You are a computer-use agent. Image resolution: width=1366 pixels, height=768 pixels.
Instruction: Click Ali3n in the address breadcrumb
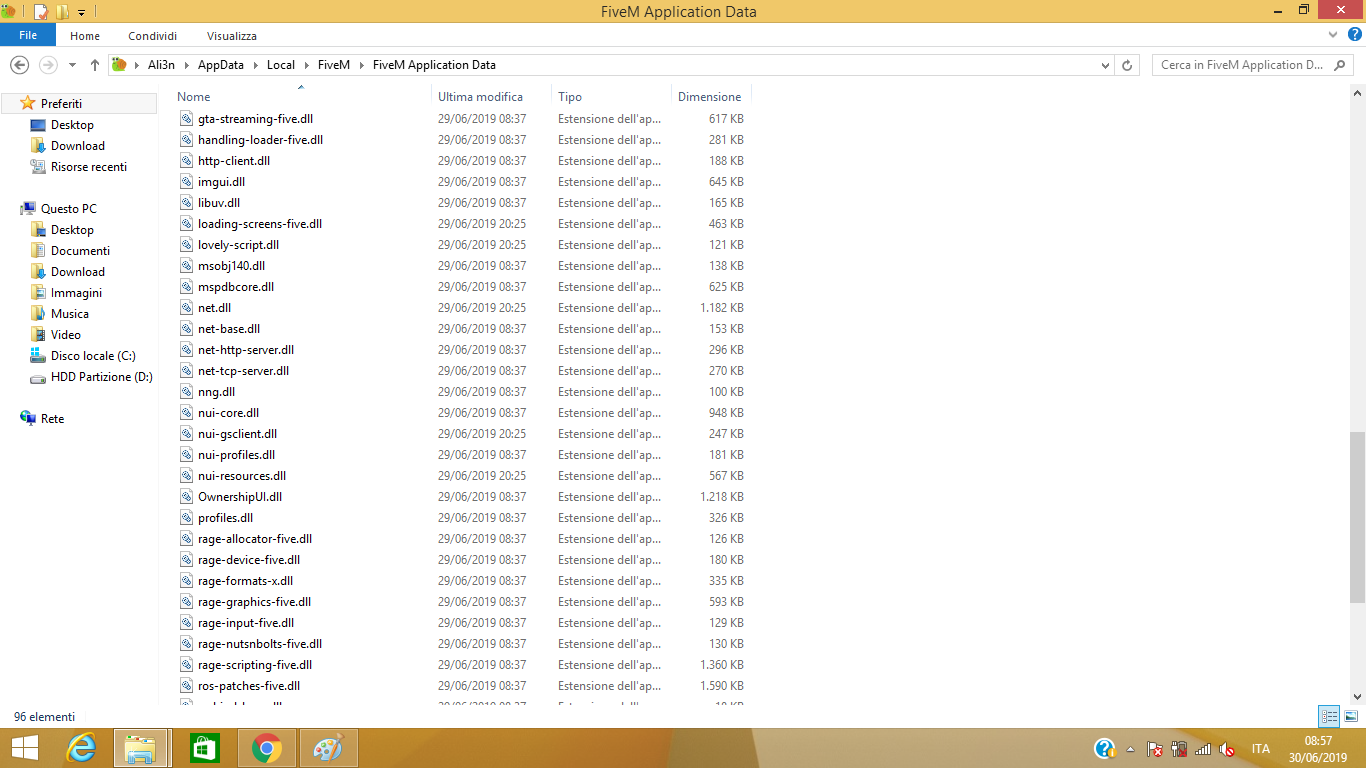[x=161, y=65]
